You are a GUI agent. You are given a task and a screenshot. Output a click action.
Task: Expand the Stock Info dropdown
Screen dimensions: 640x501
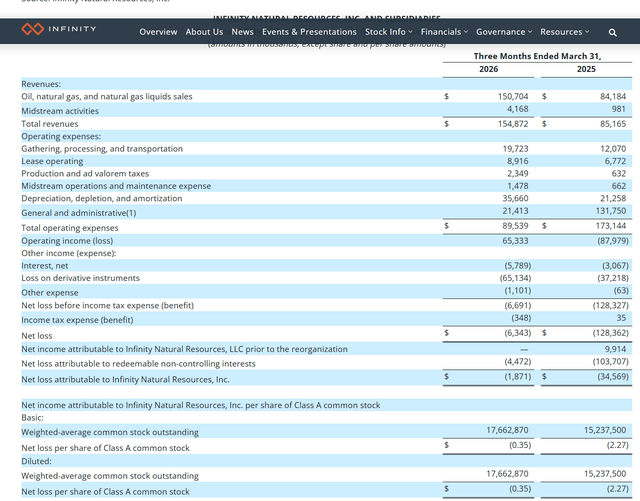click(x=389, y=32)
